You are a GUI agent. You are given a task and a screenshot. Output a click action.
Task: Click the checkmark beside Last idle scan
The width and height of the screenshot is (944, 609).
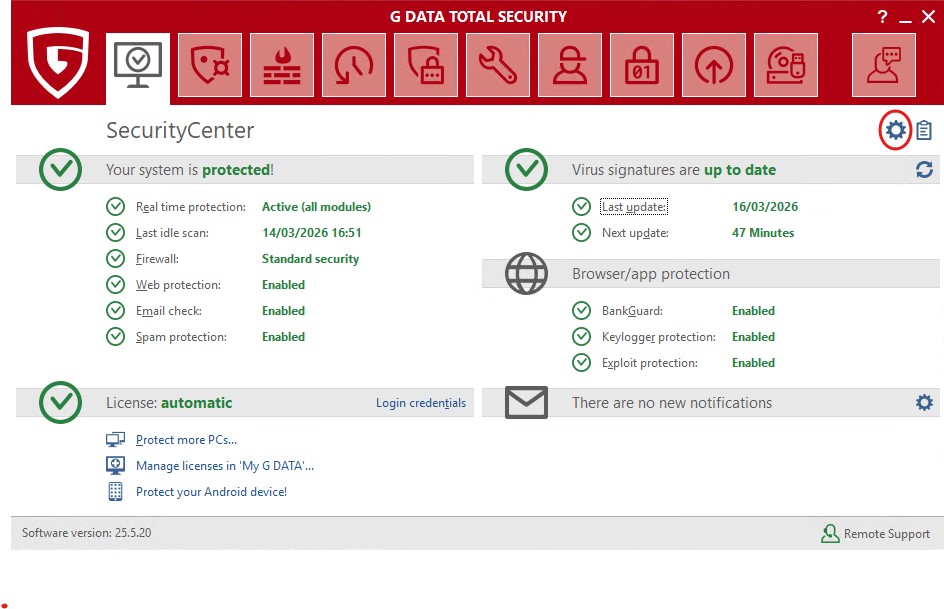(x=115, y=232)
